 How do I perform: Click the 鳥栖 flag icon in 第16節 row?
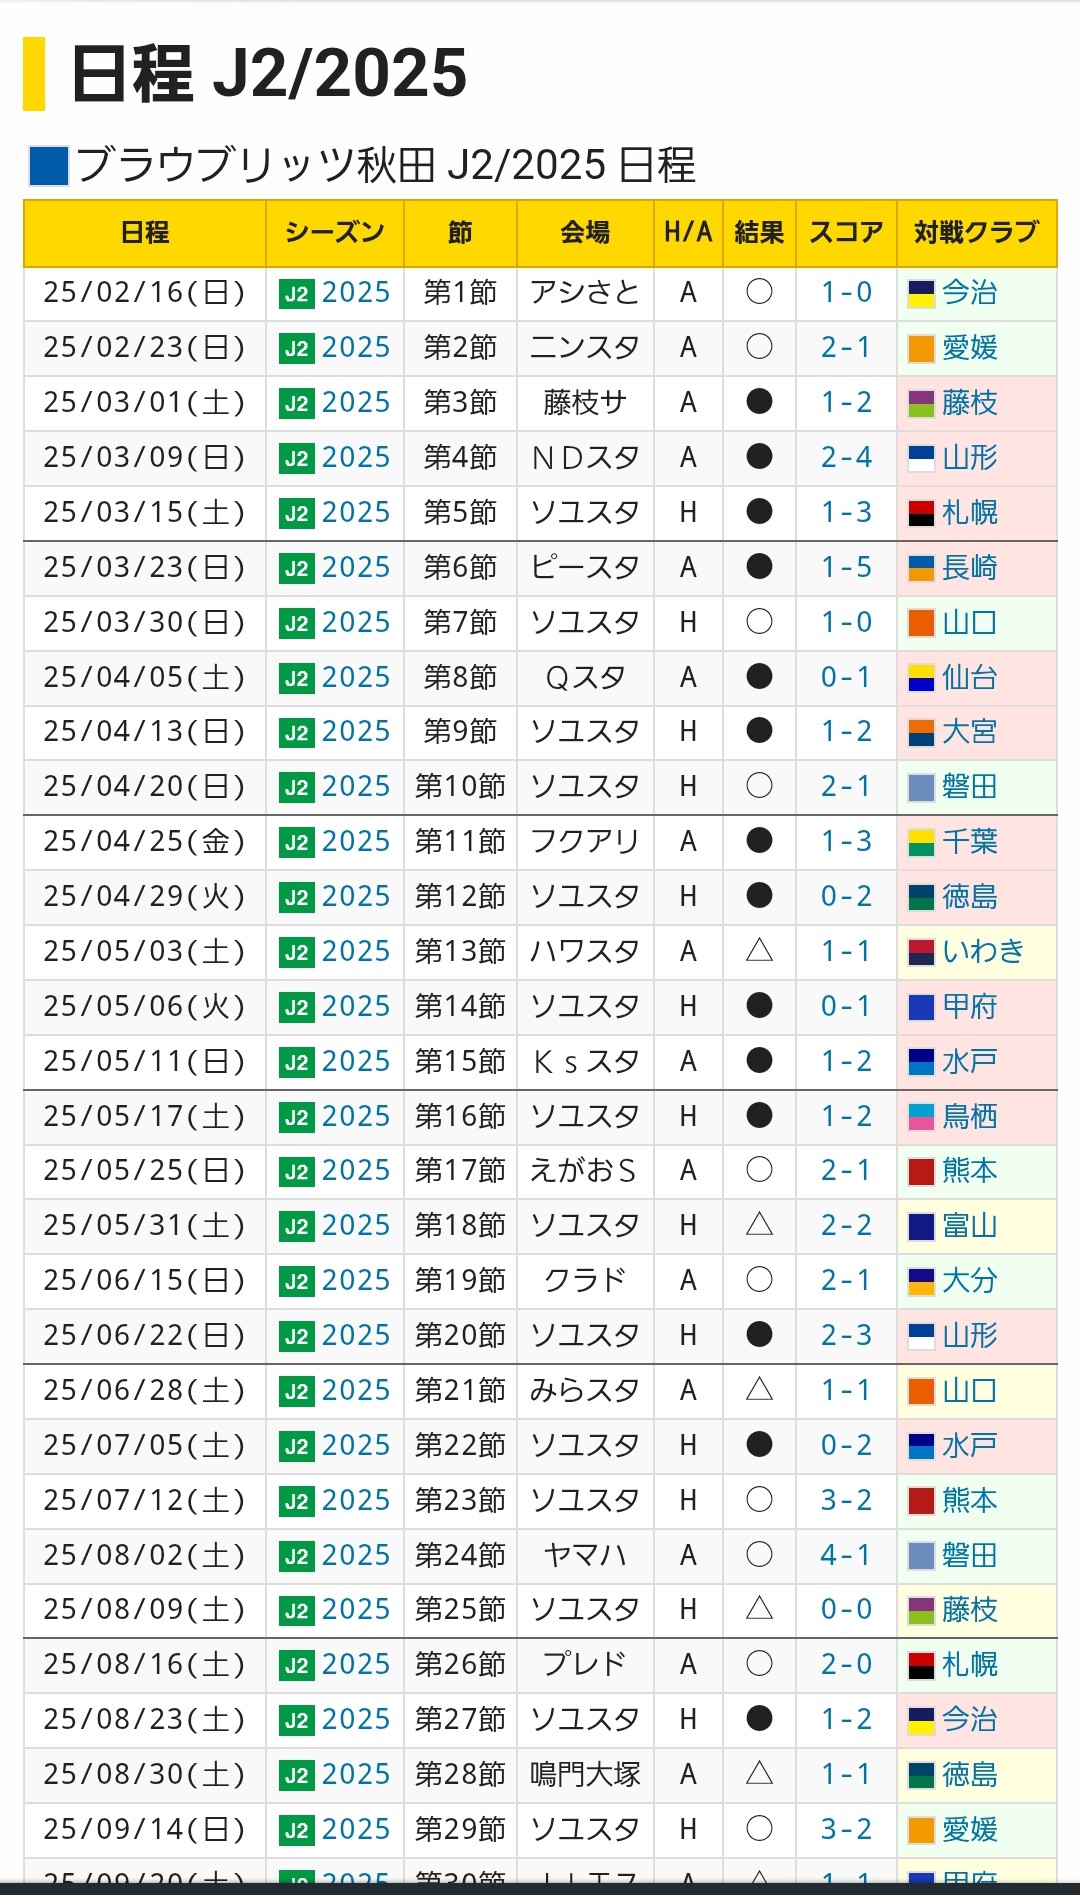click(x=921, y=1117)
